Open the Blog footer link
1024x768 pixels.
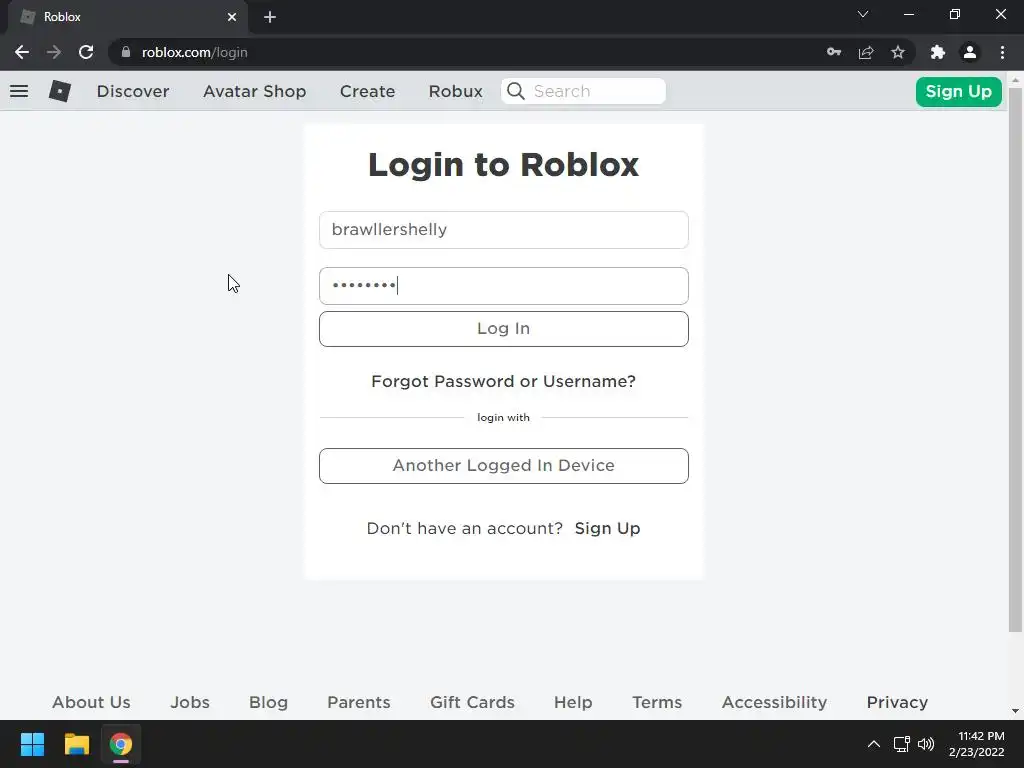click(x=268, y=702)
